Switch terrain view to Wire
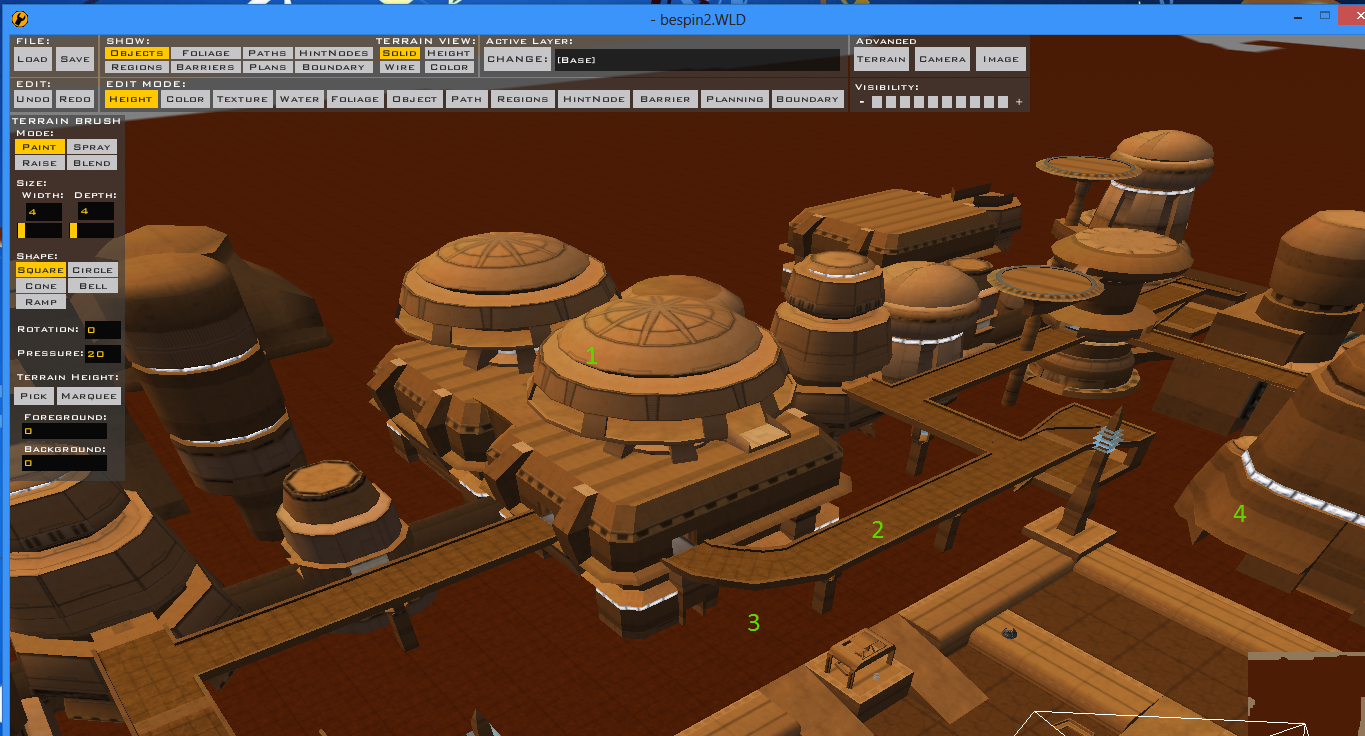This screenshot has width=1365, height=736. [x=399, y=67]
